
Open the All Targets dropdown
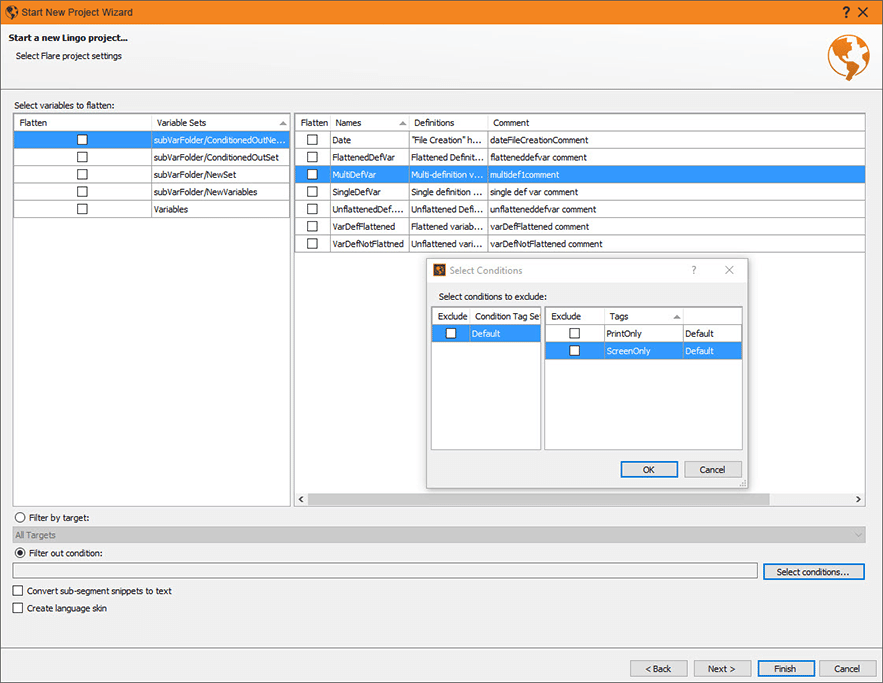(439, 535)
